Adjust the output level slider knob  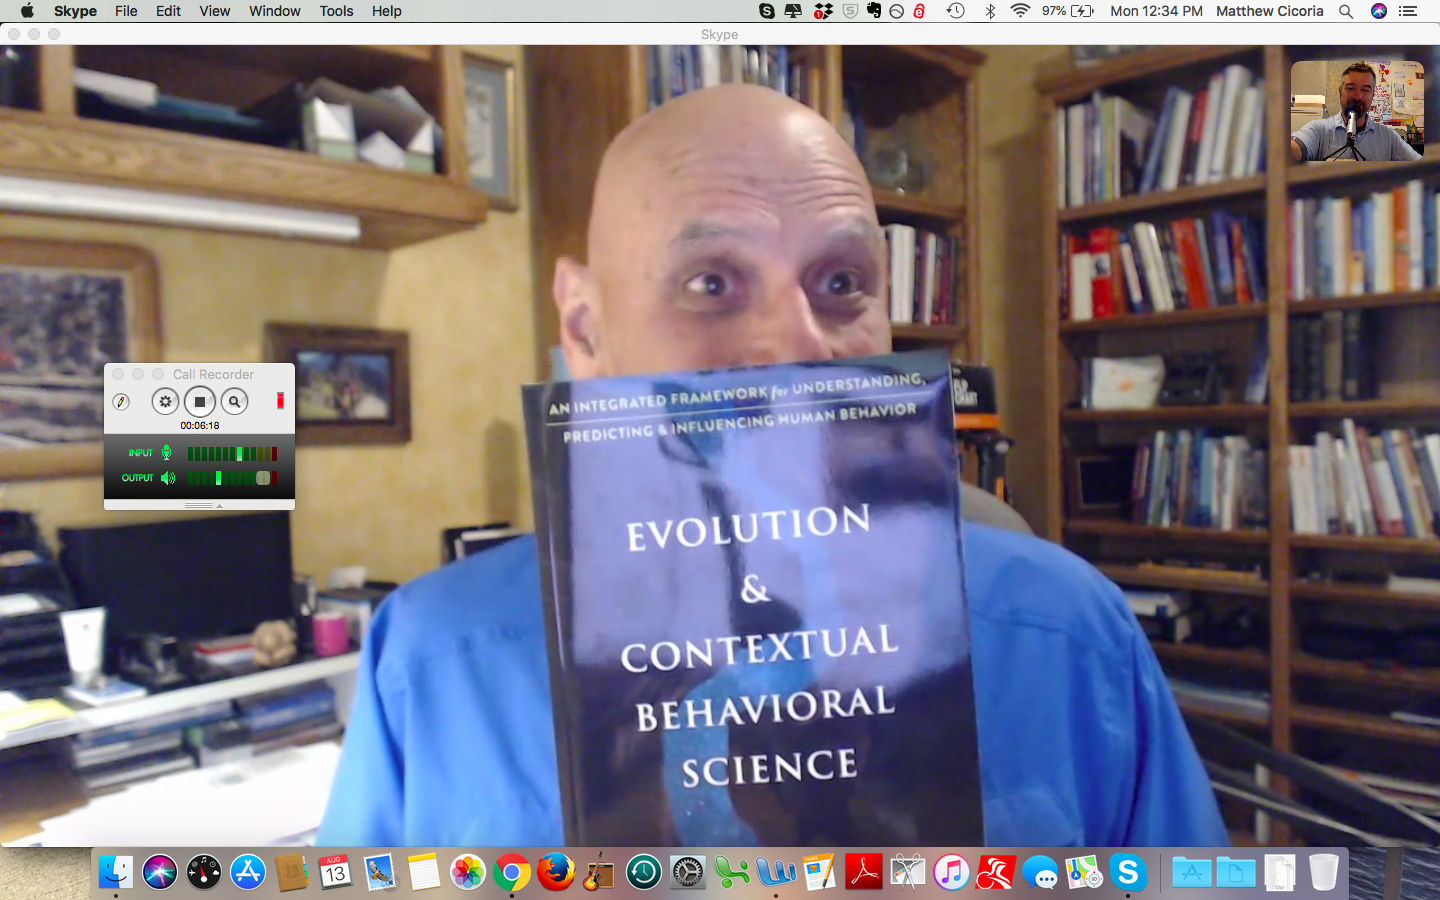click(x=263, y=478)
